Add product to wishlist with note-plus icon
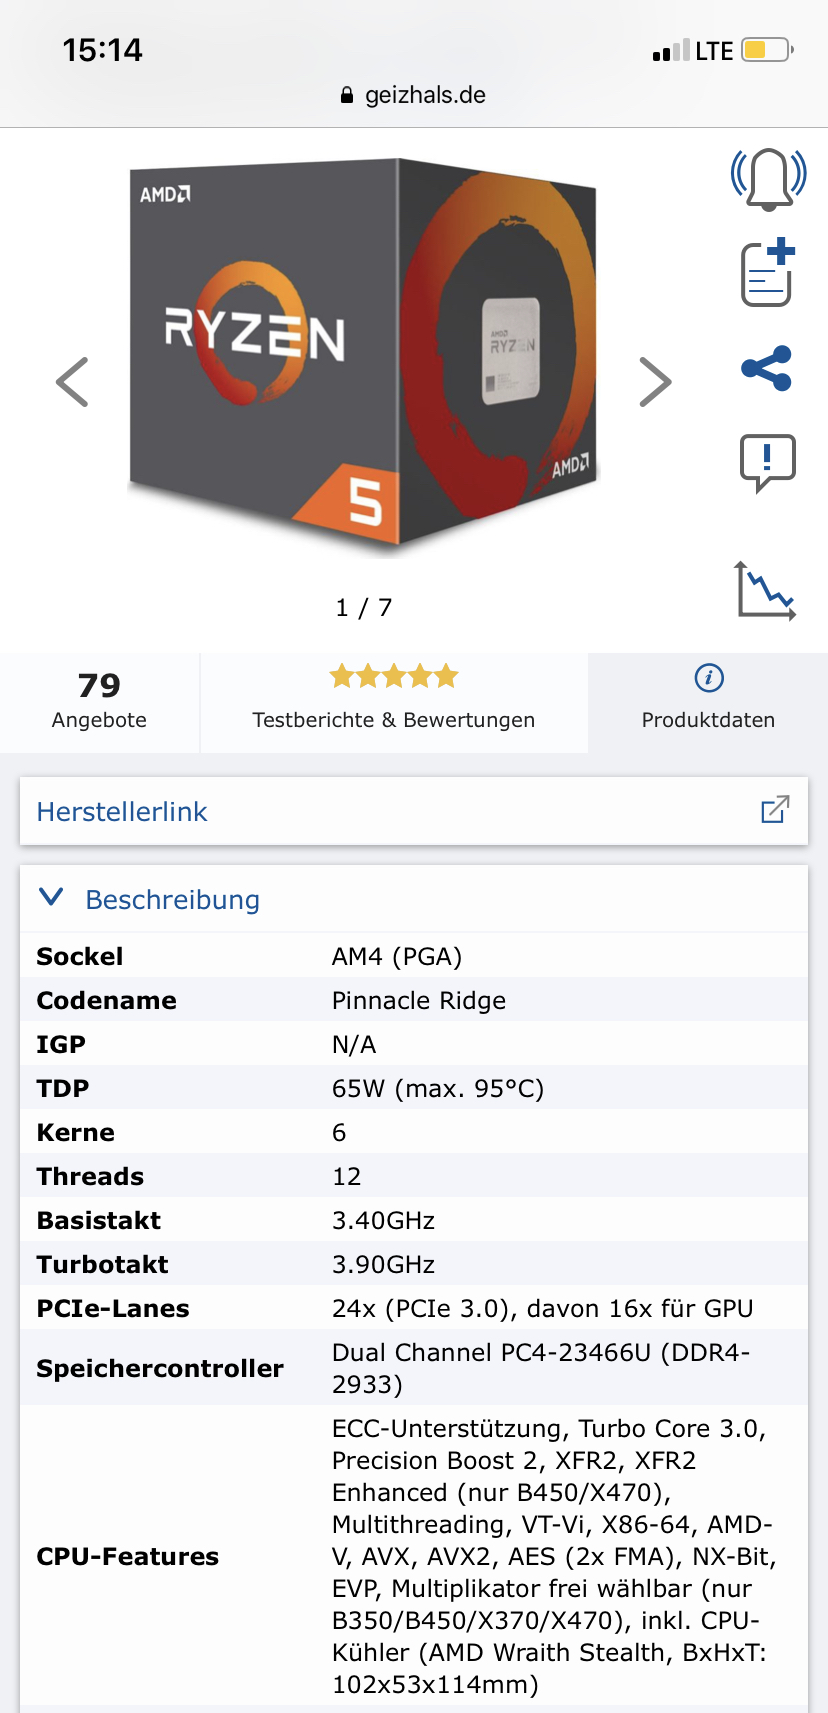 (768, 273)
